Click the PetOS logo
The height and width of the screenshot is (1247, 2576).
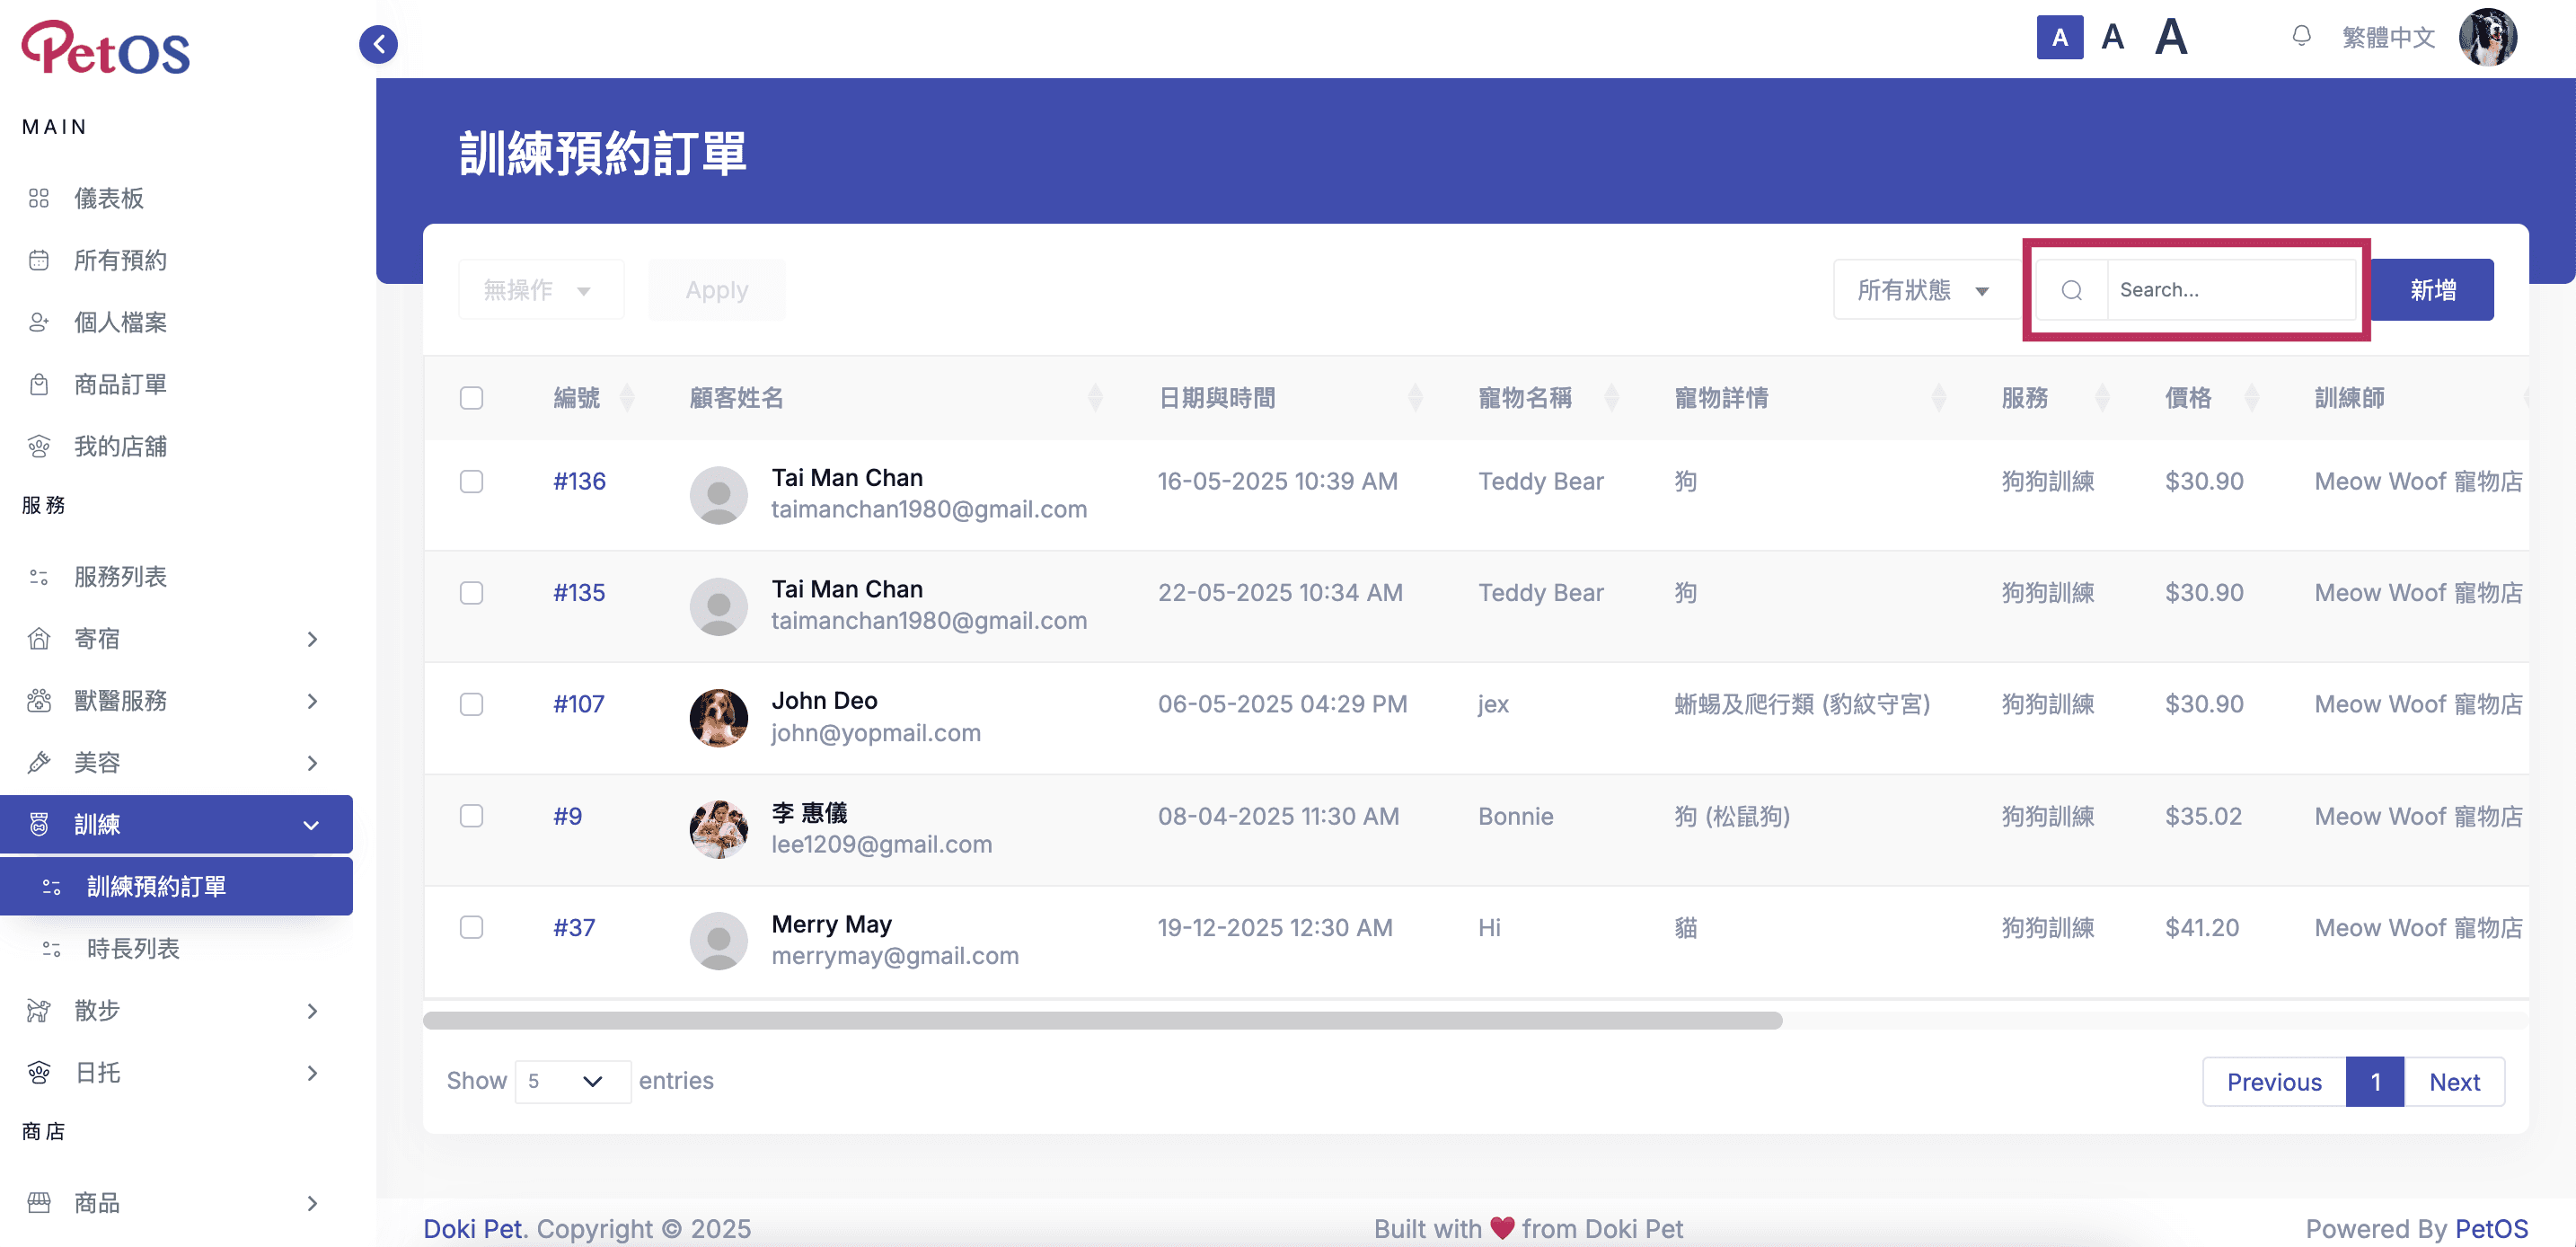click(106, 48)
